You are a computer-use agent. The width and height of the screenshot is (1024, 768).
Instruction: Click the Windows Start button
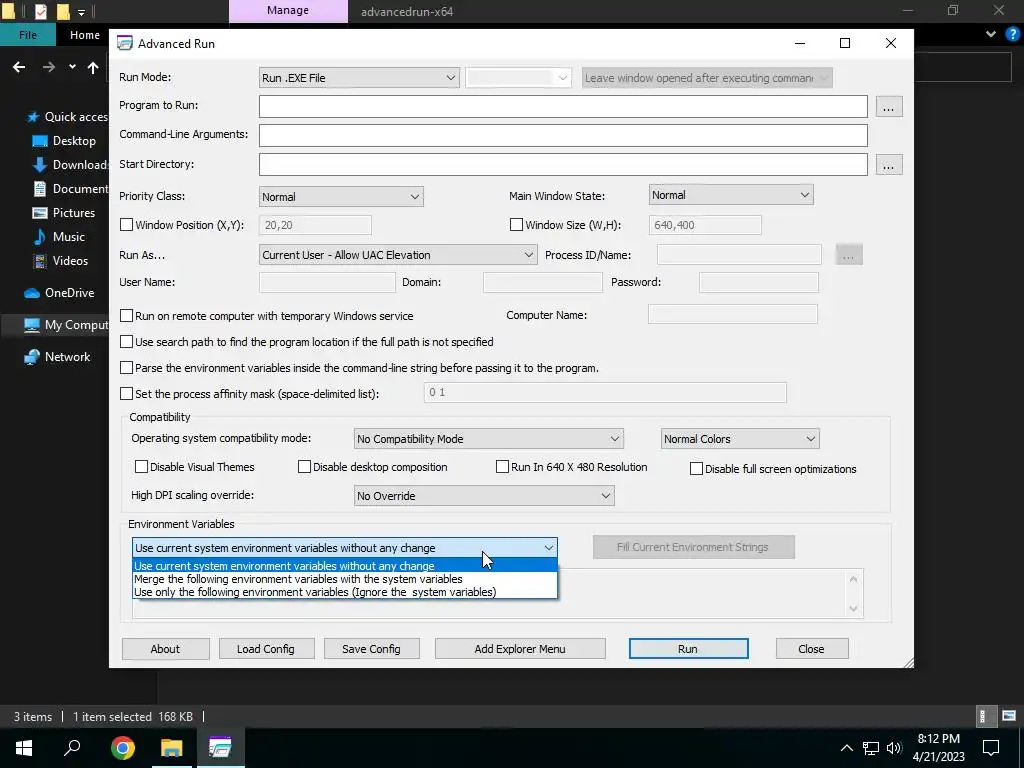24,748
